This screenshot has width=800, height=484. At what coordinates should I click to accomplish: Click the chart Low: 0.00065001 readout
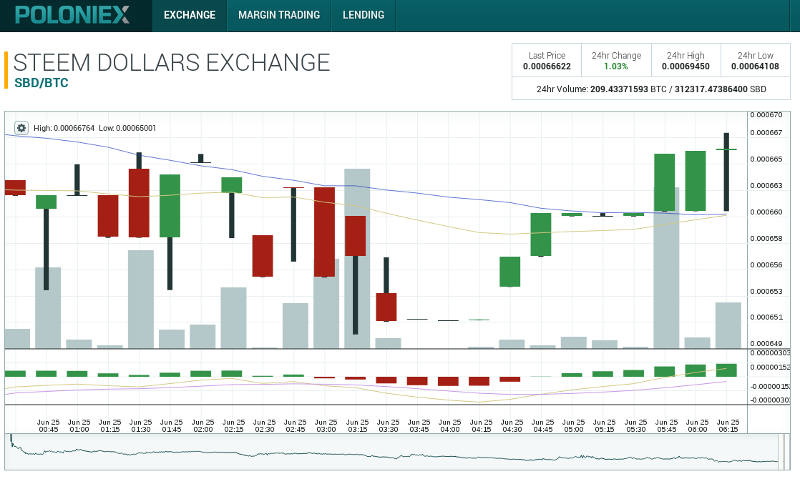[127, 128]
